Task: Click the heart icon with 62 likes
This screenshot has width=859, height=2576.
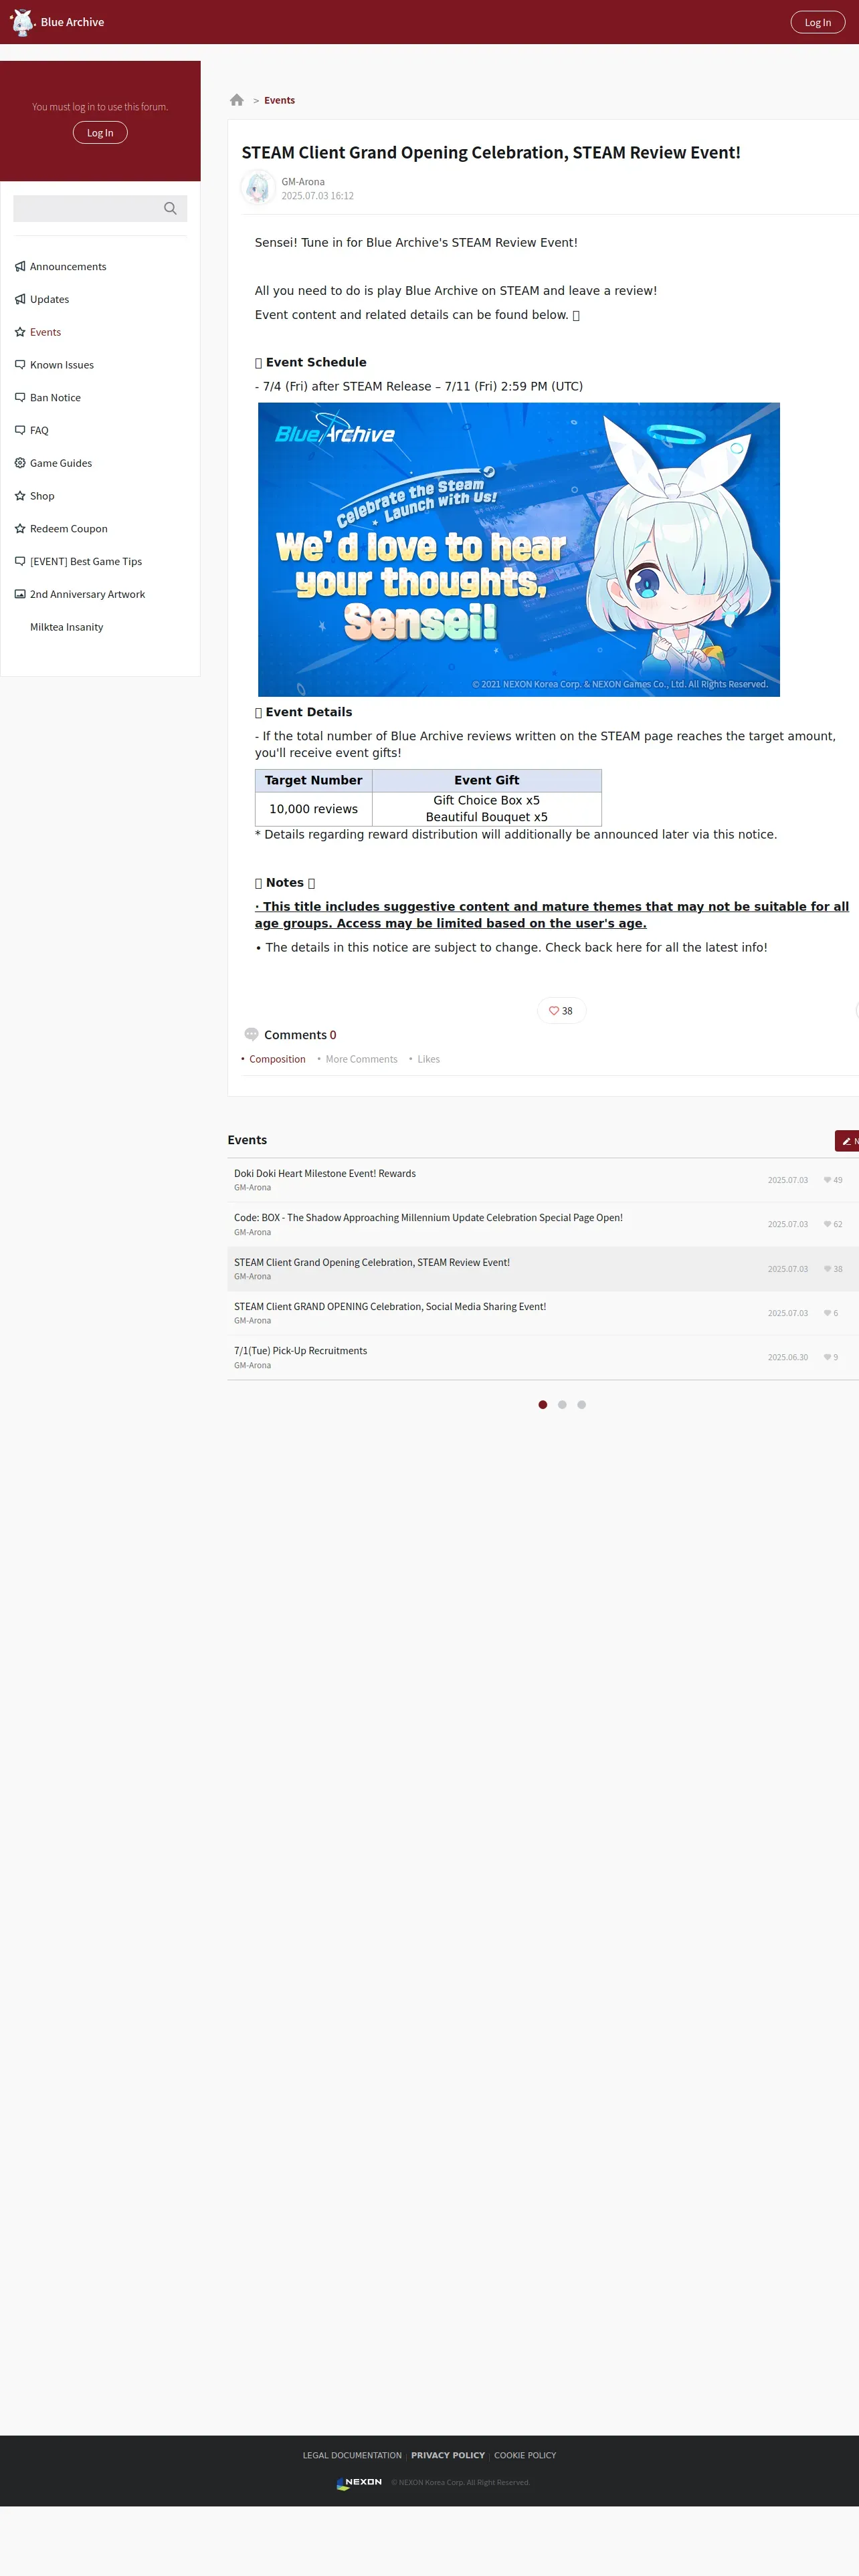Action: 827,1224
